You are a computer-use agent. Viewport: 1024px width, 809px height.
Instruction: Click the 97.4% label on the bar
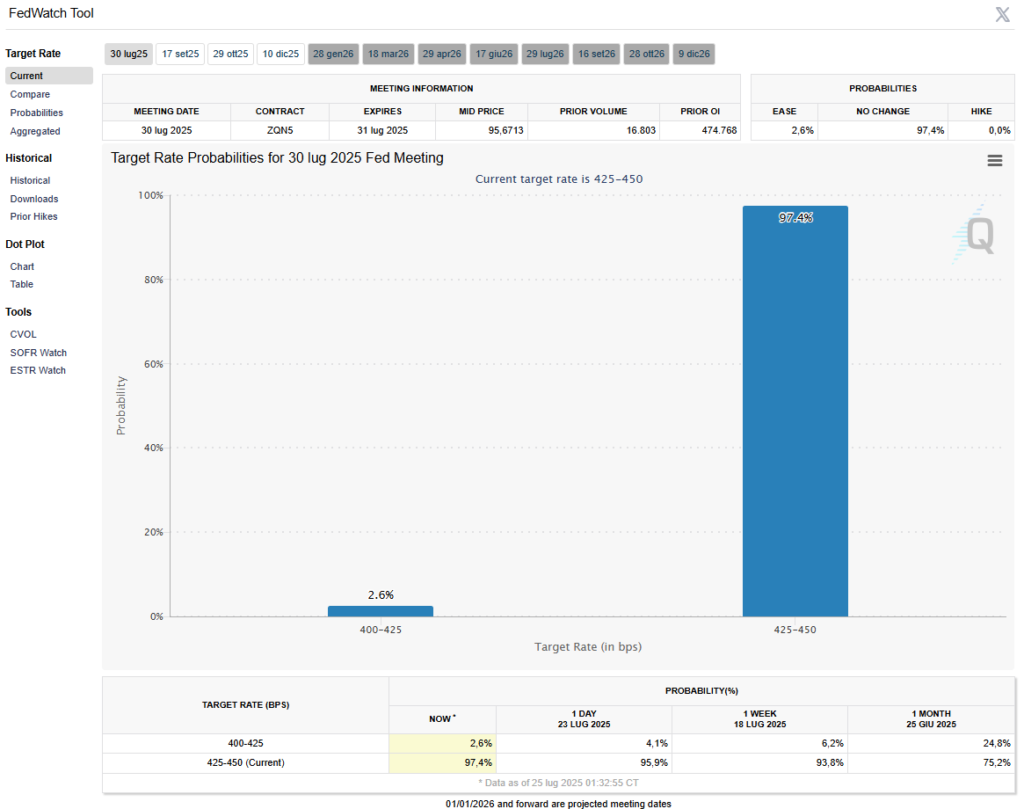click(x=795, y=218)
